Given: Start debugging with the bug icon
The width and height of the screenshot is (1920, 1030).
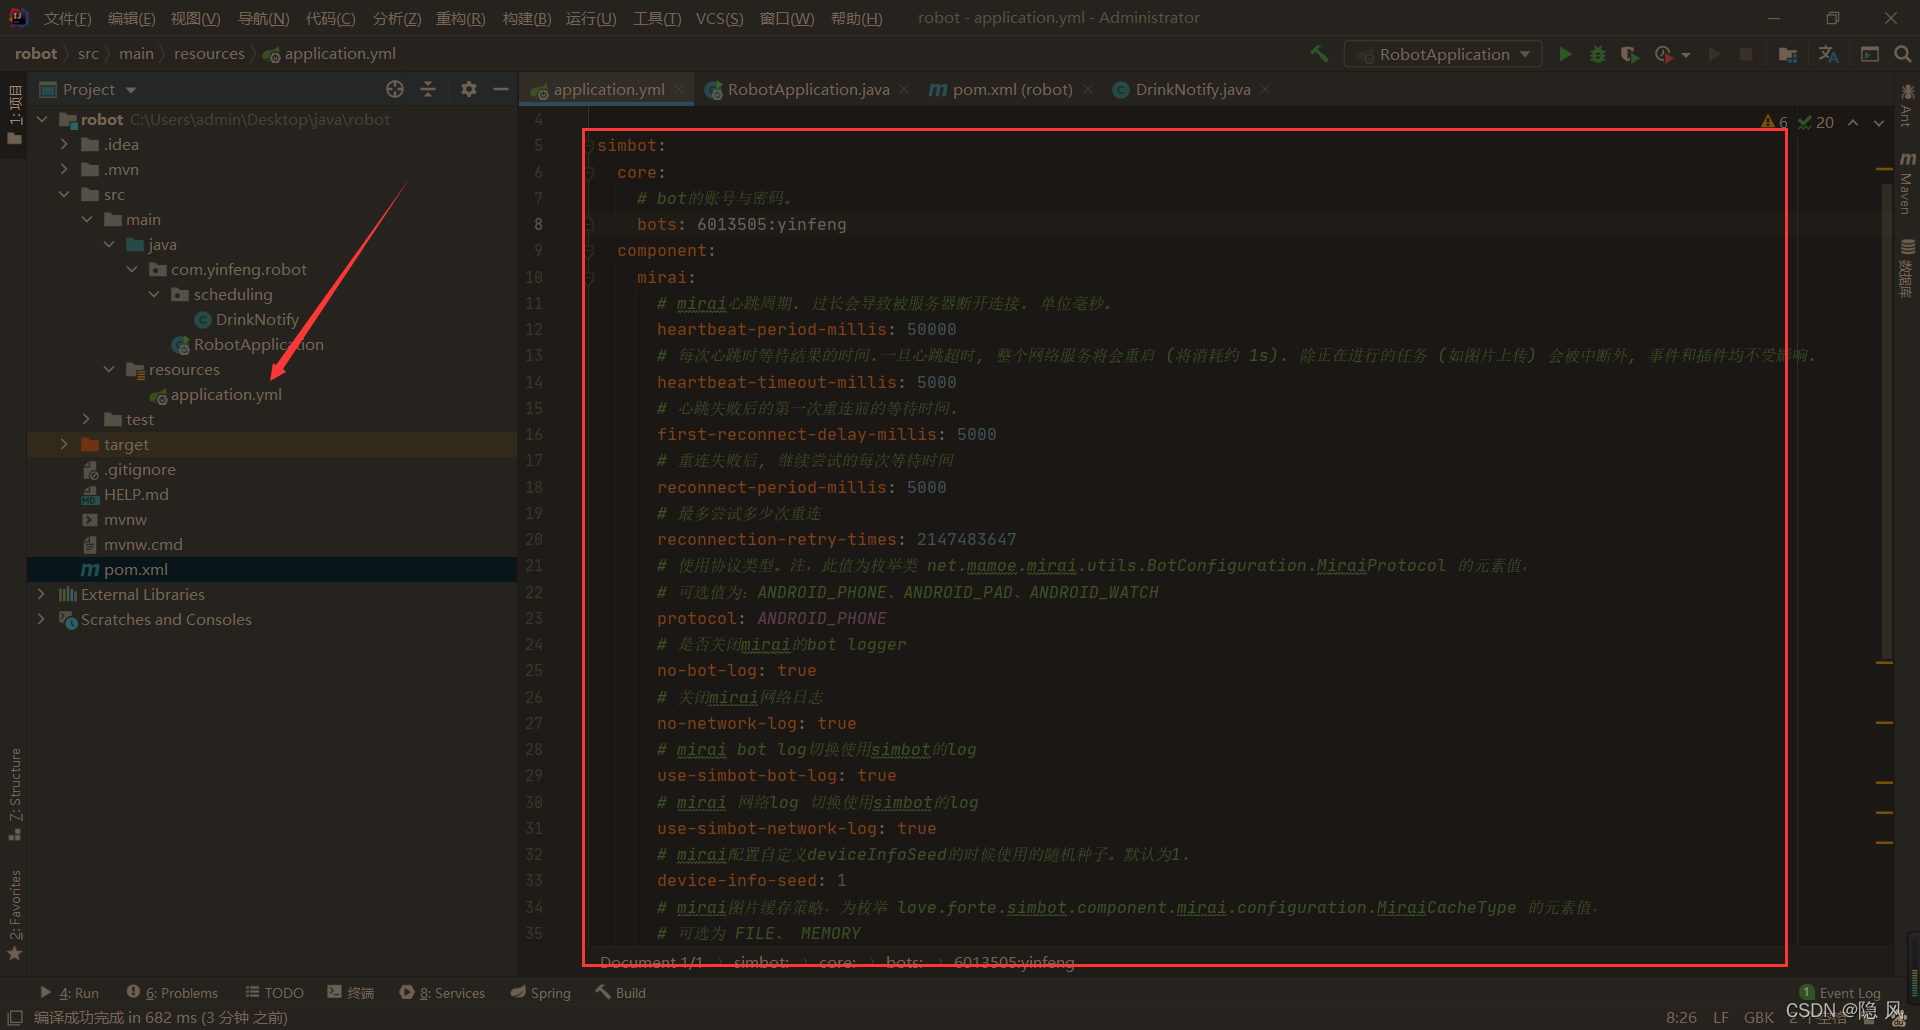Looking at the screenshot, I should 1597,54.
